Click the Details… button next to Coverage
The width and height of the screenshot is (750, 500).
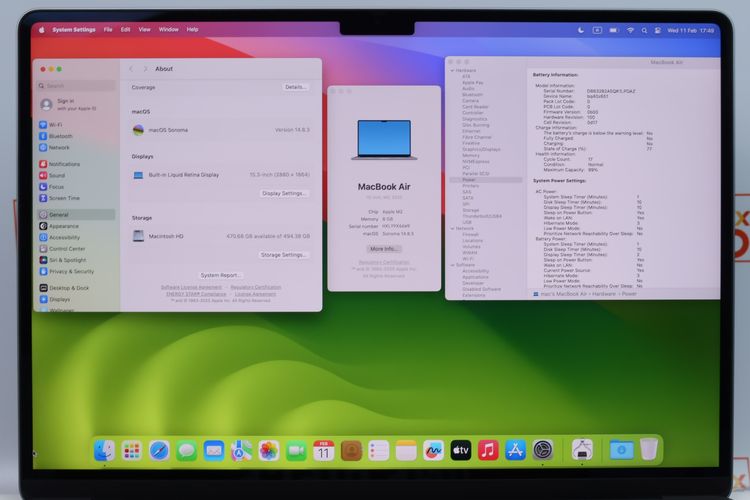(x=295, y=87)
